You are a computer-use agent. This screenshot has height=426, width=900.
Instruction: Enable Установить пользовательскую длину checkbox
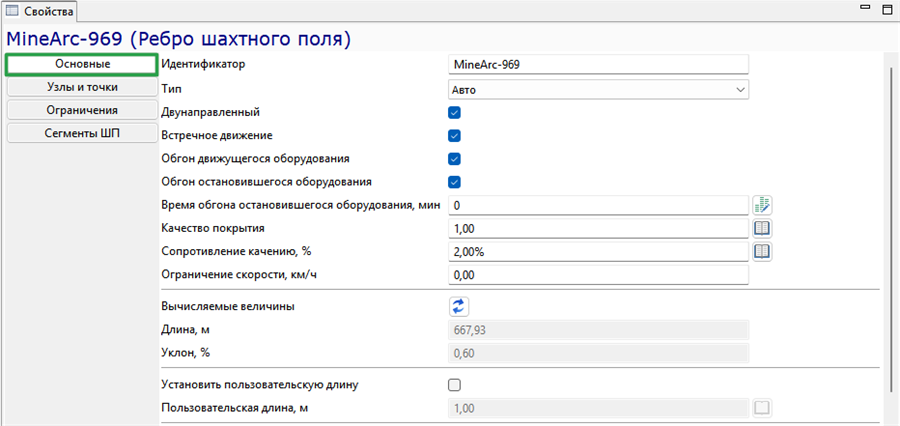pyautogui.click(x=455, y=385)
